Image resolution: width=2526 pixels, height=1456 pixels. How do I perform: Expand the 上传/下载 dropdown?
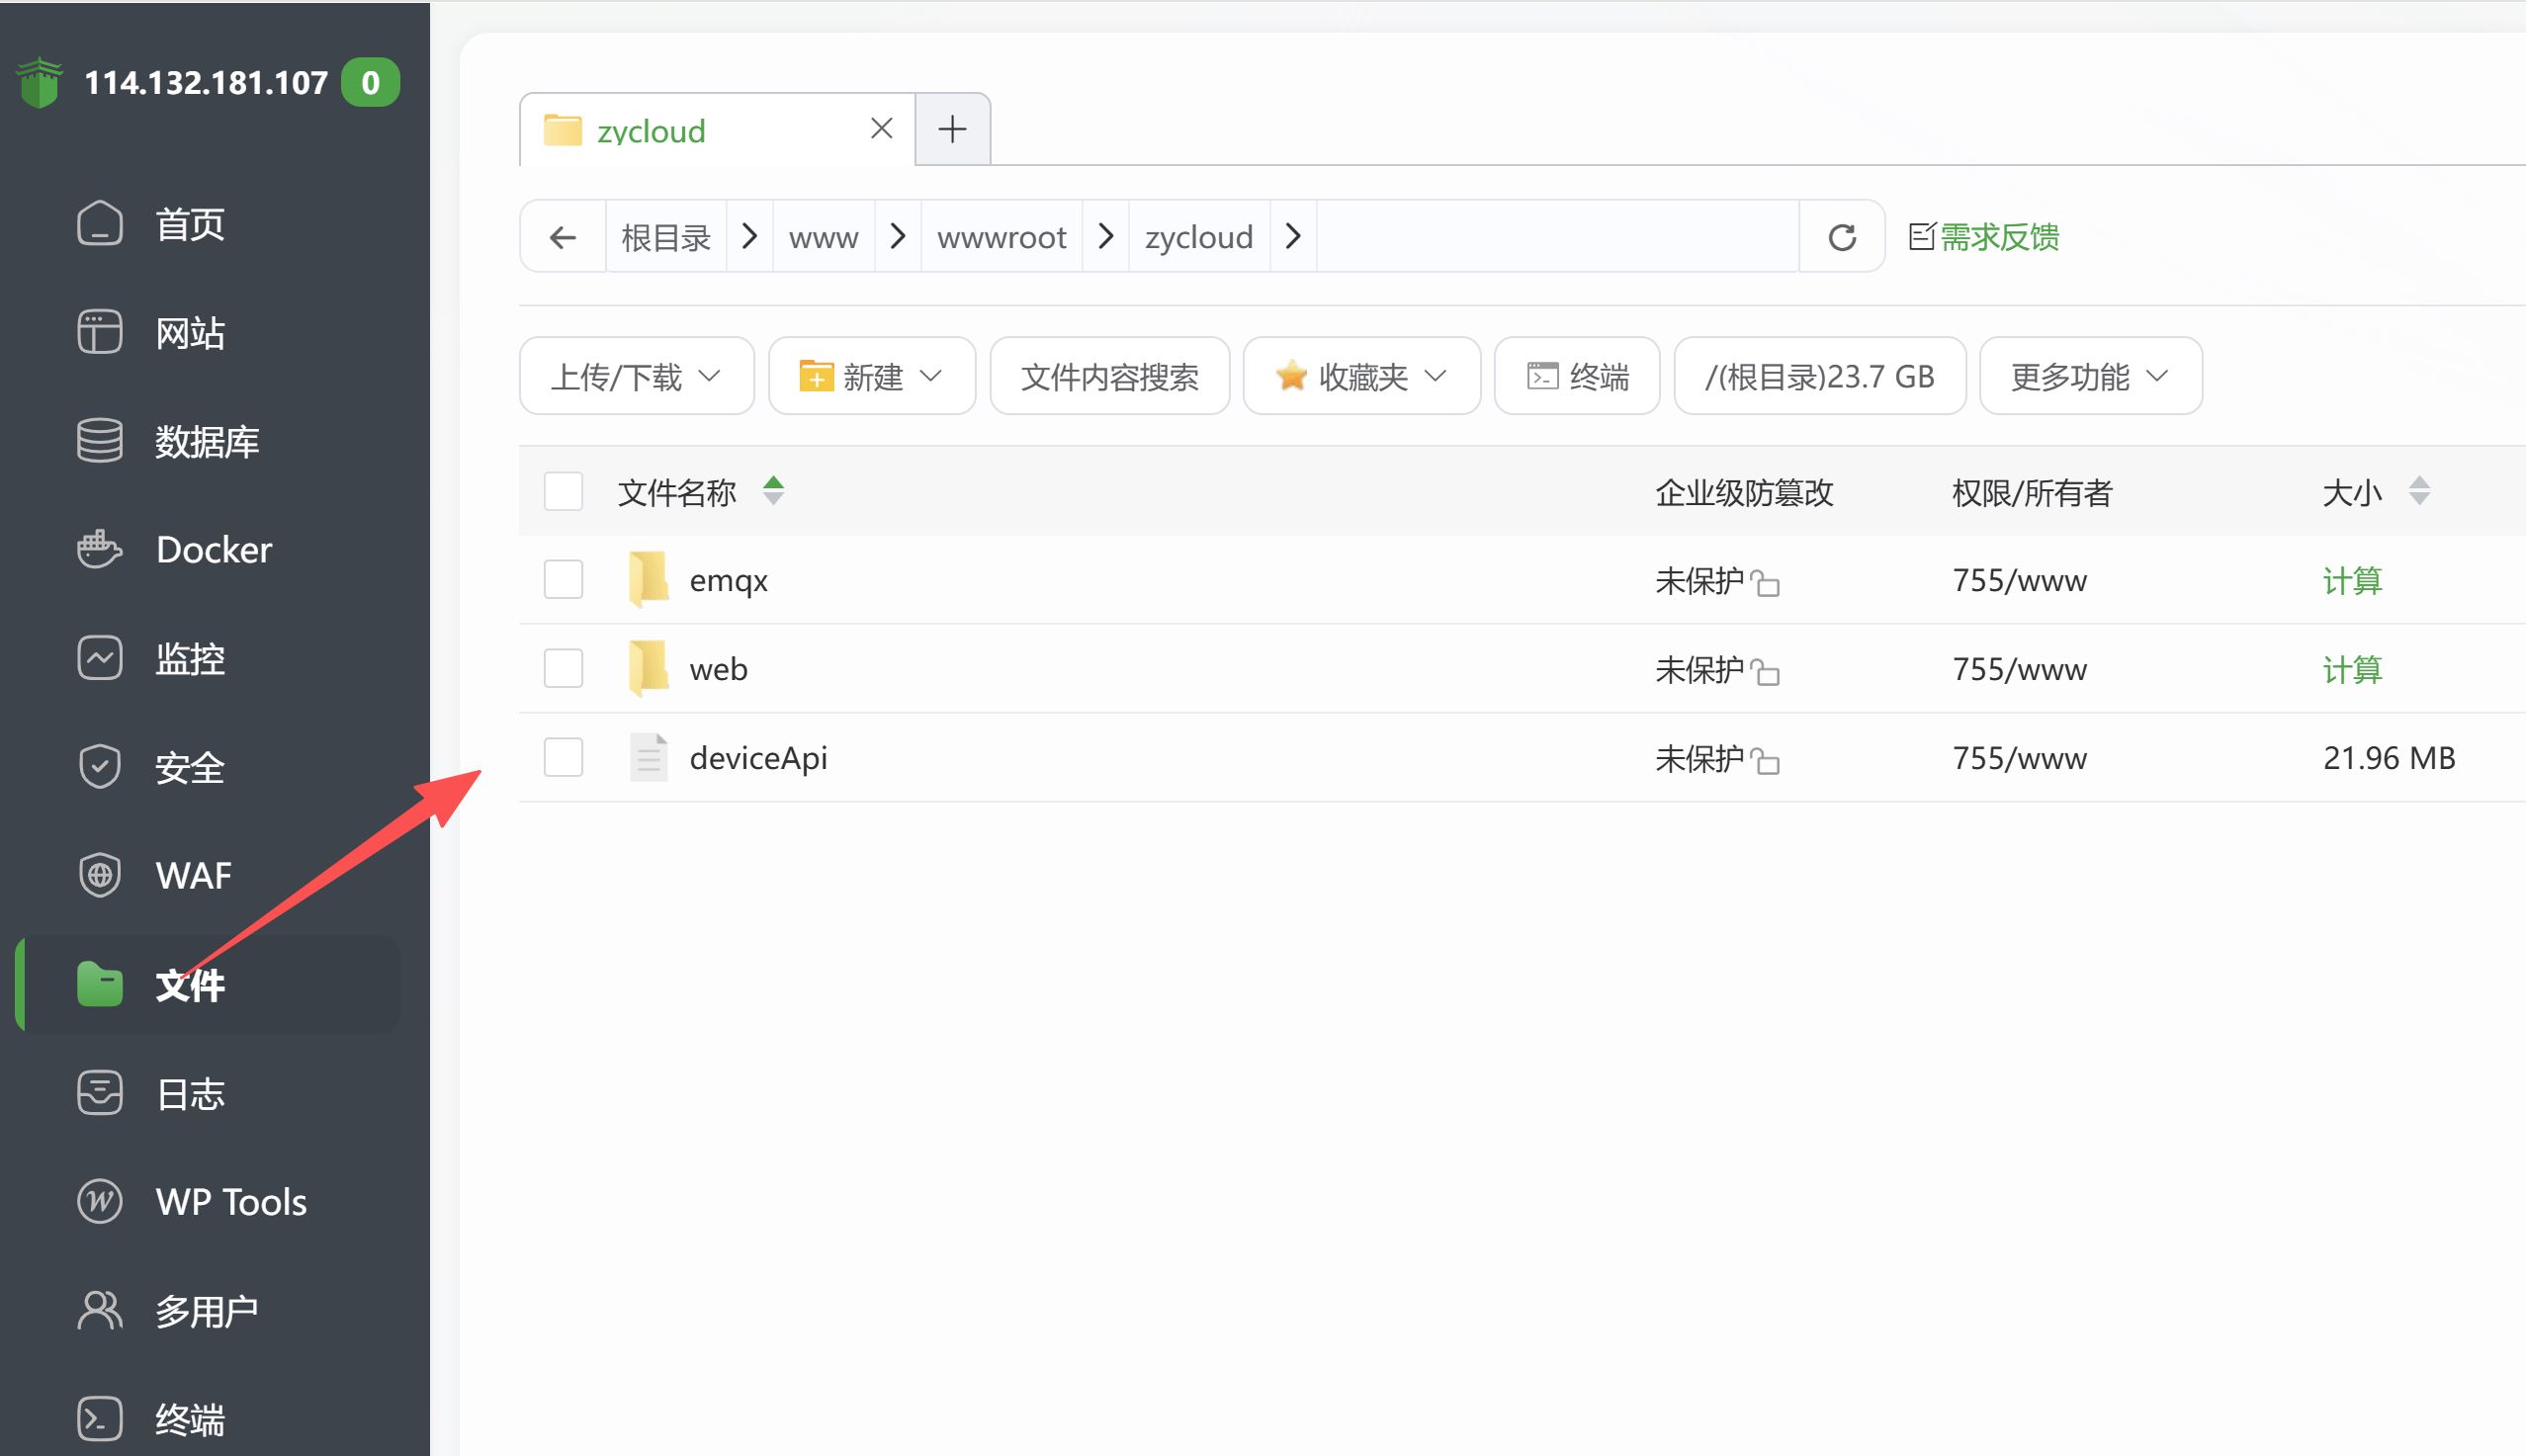(x=636, y=376)
